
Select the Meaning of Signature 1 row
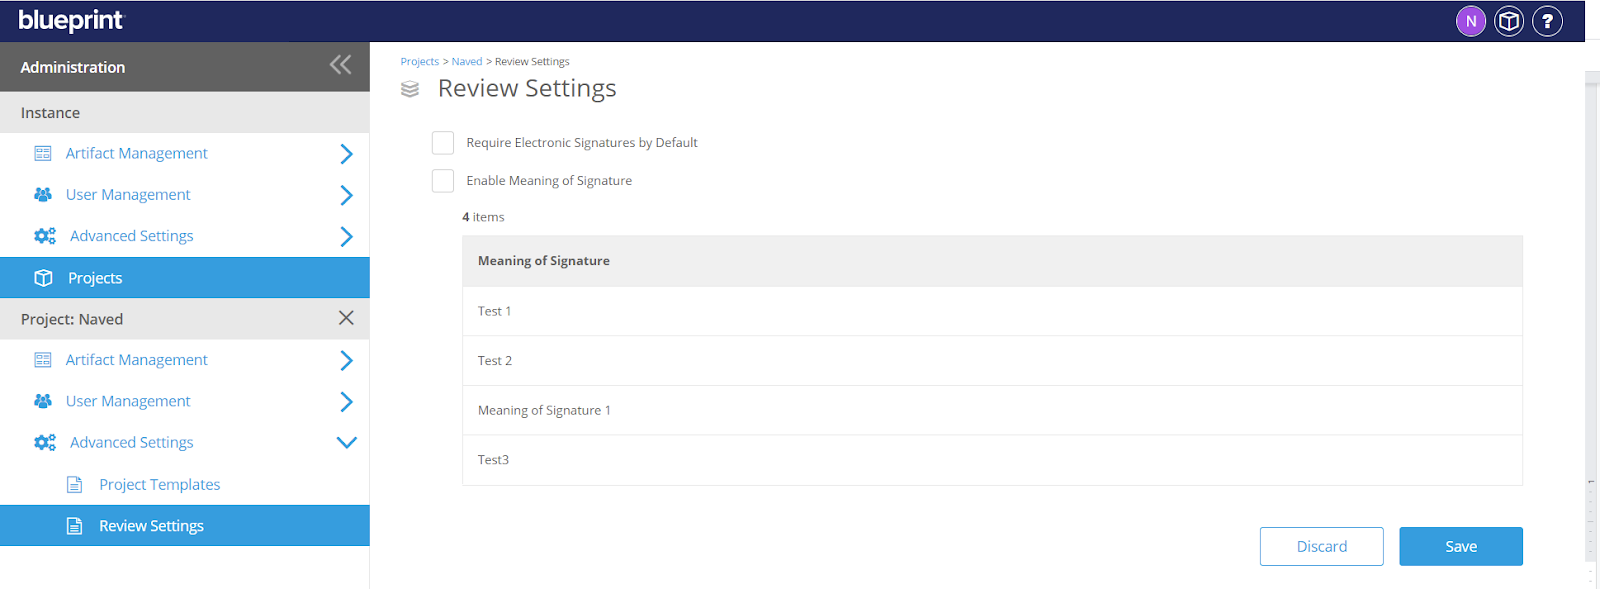click(544, 411)
